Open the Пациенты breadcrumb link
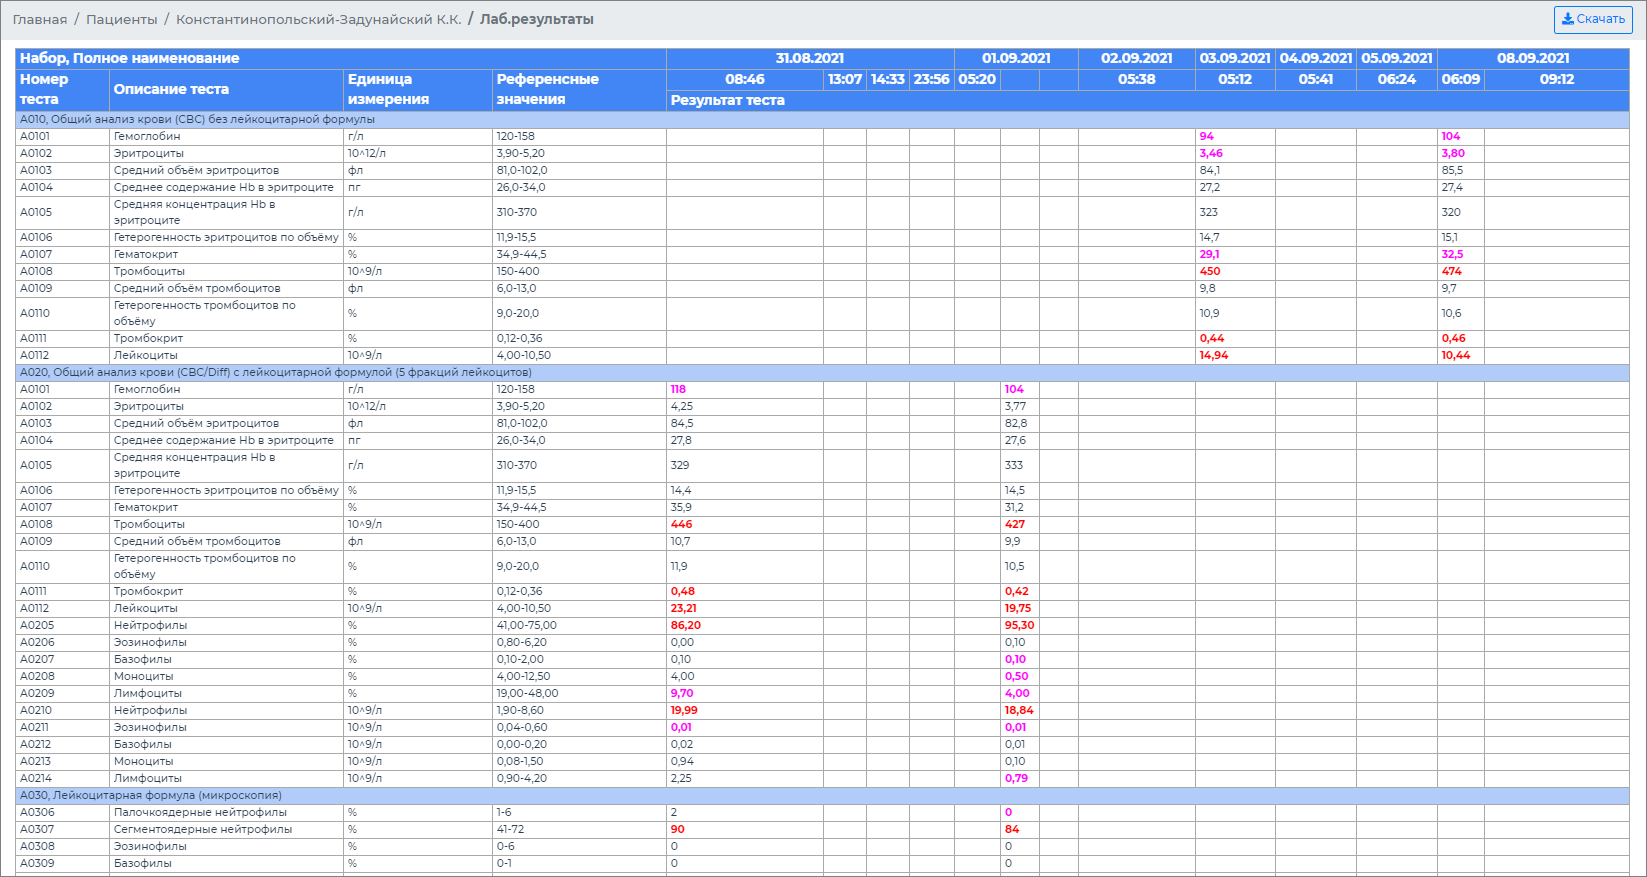 coord(121,20)
